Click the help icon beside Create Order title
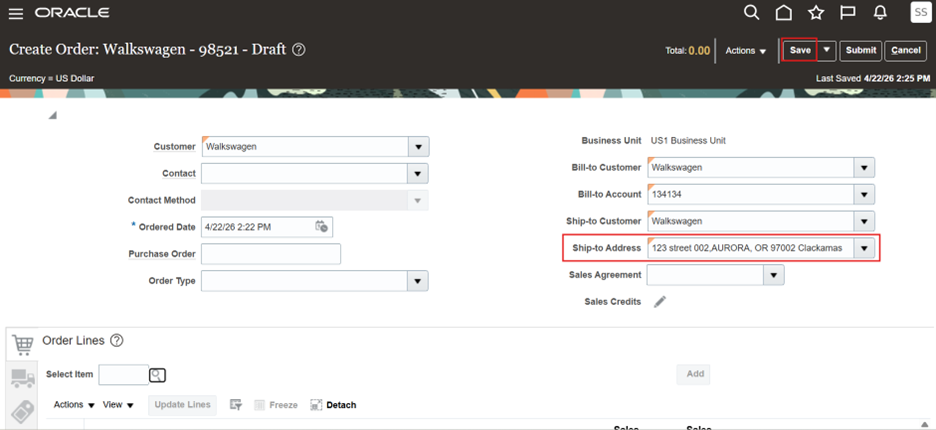Screen dimensions: 936x430 (299, 50)
